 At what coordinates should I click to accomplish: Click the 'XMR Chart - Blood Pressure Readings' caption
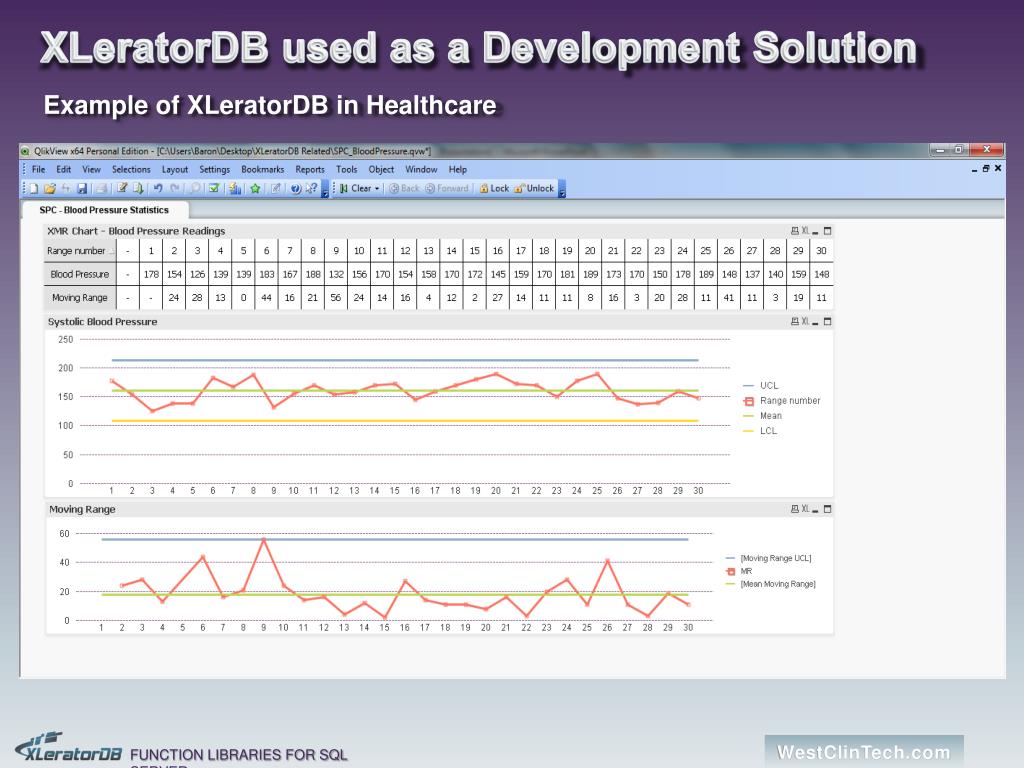tap(136, 231)
